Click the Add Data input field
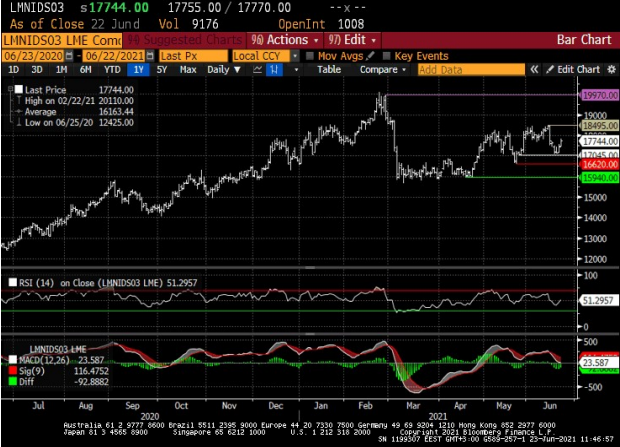620x447 pixels. point(471,70)
